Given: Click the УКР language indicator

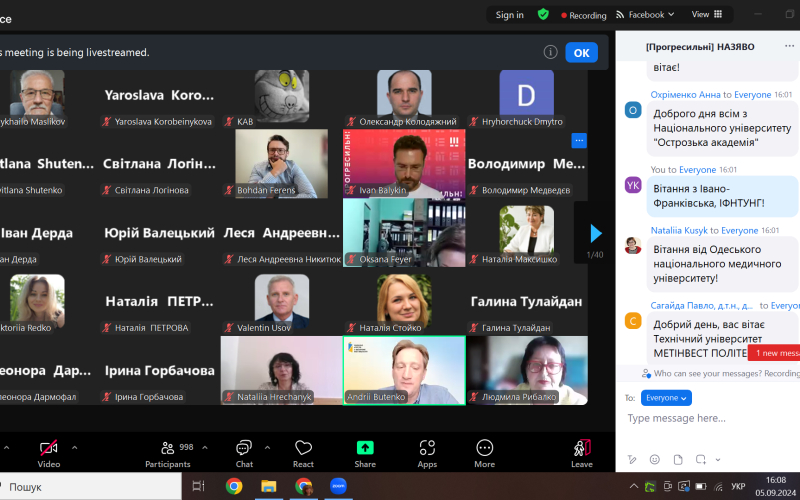Looking at the screenshot, I should coord(738,486).
